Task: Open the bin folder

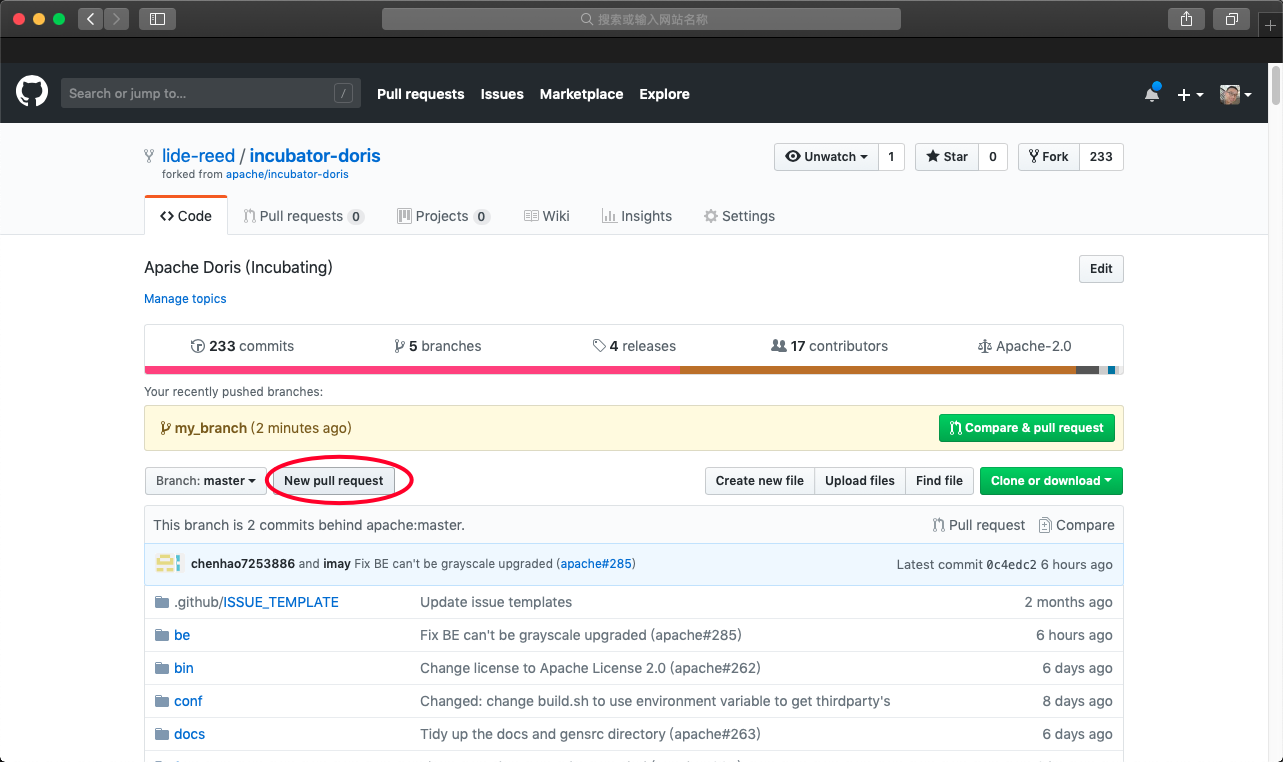Action: click(184, 668)
